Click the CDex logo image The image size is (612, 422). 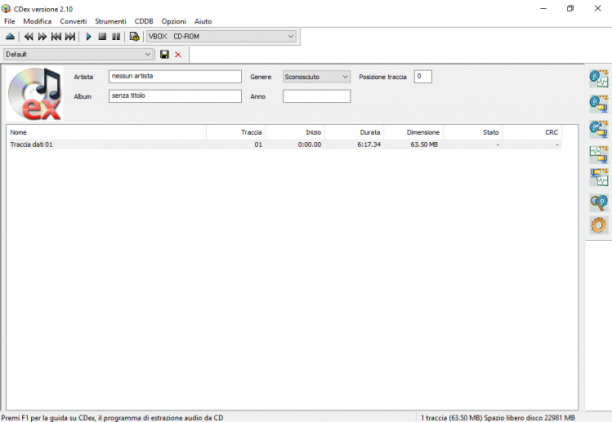(x=35, y=94)
